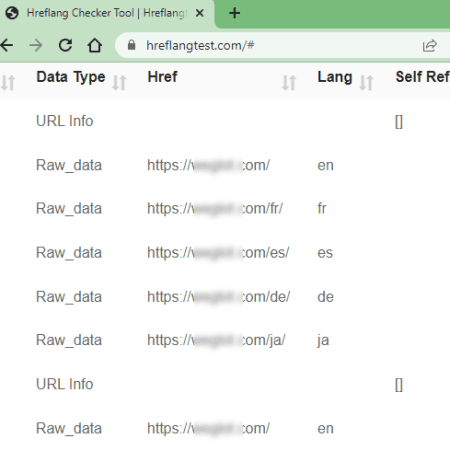This screenshot has height=450, width=450.
Task: Open a new browser tab
Action: tap(234, 13)
